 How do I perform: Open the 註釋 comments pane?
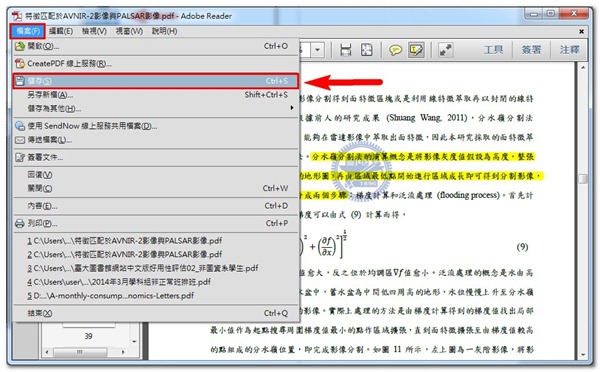point(569,50)
